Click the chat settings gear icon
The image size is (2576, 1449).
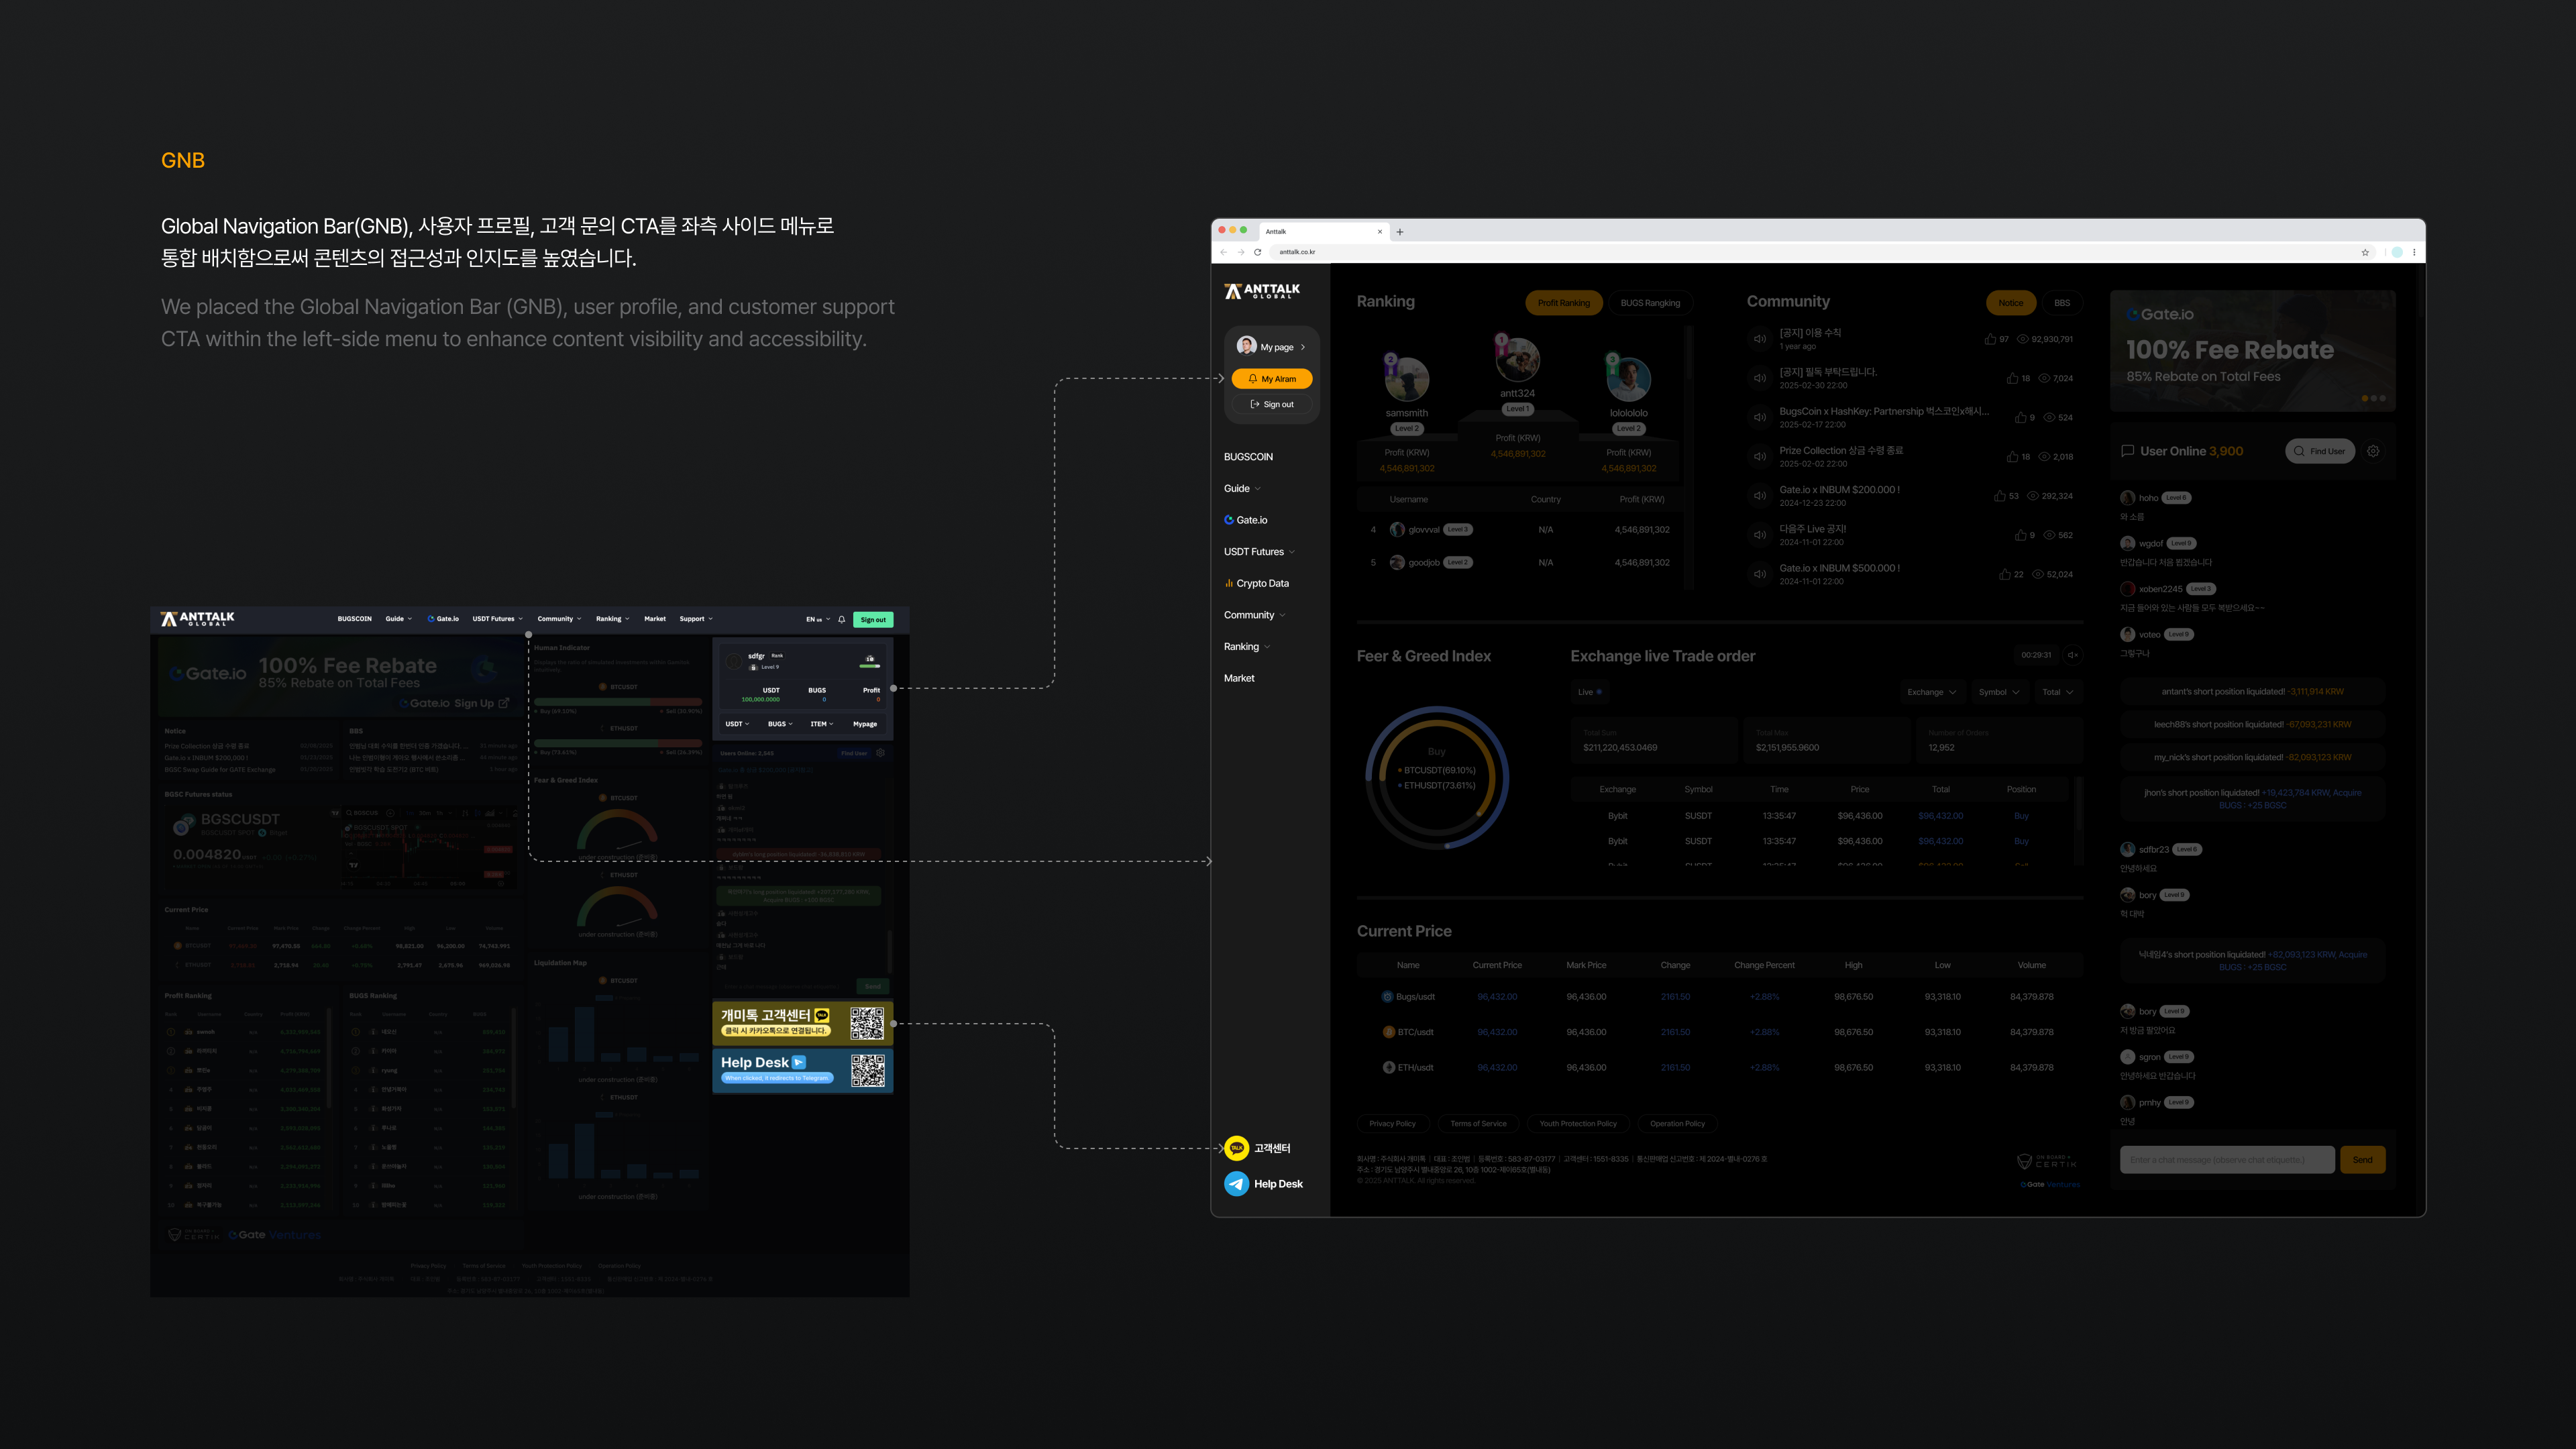pos(2373,451)
